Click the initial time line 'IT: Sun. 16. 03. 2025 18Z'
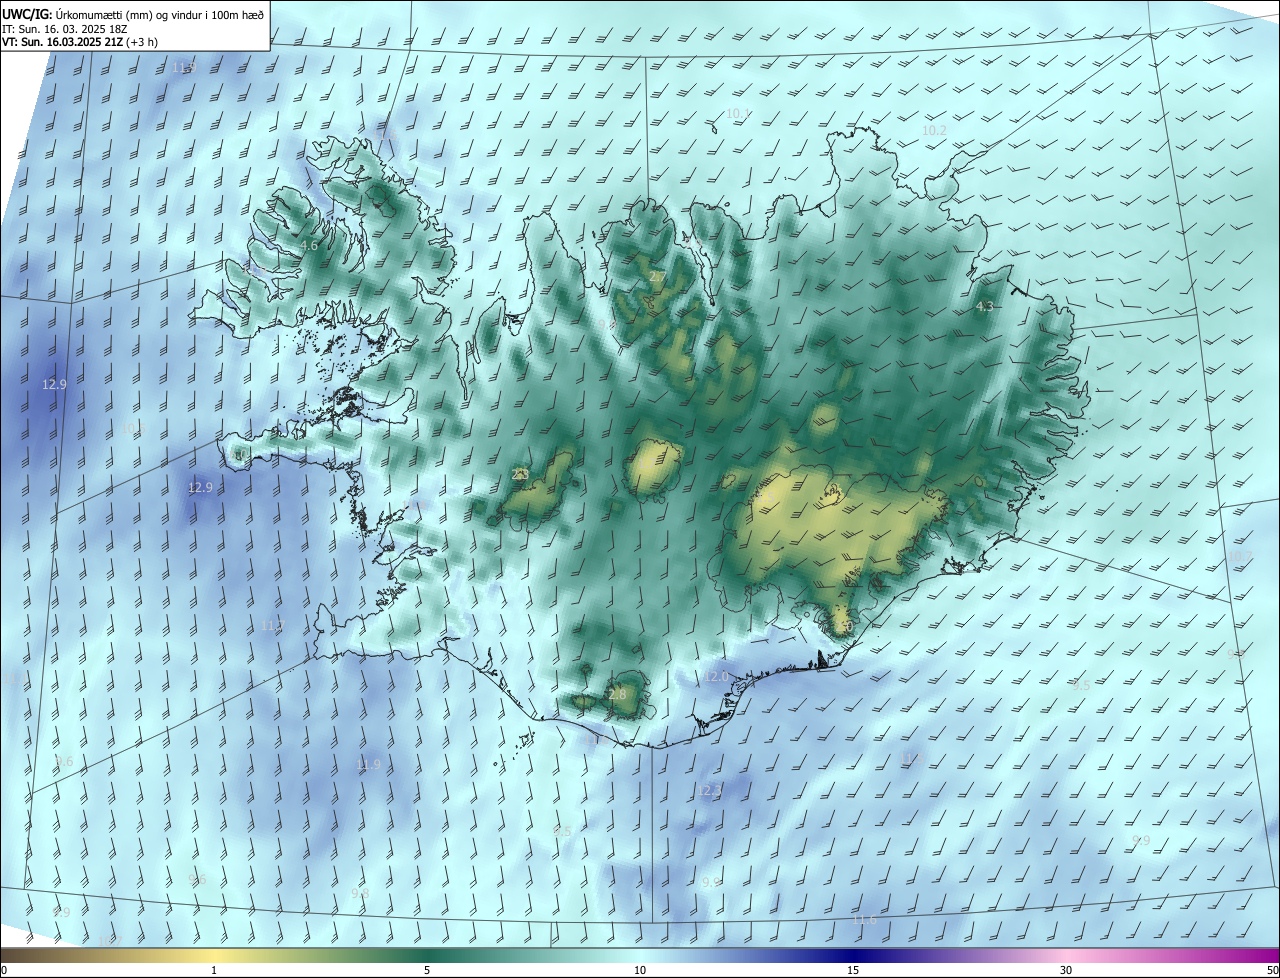The width and height of the screenshot is (1280, 978). coord(64,29)
